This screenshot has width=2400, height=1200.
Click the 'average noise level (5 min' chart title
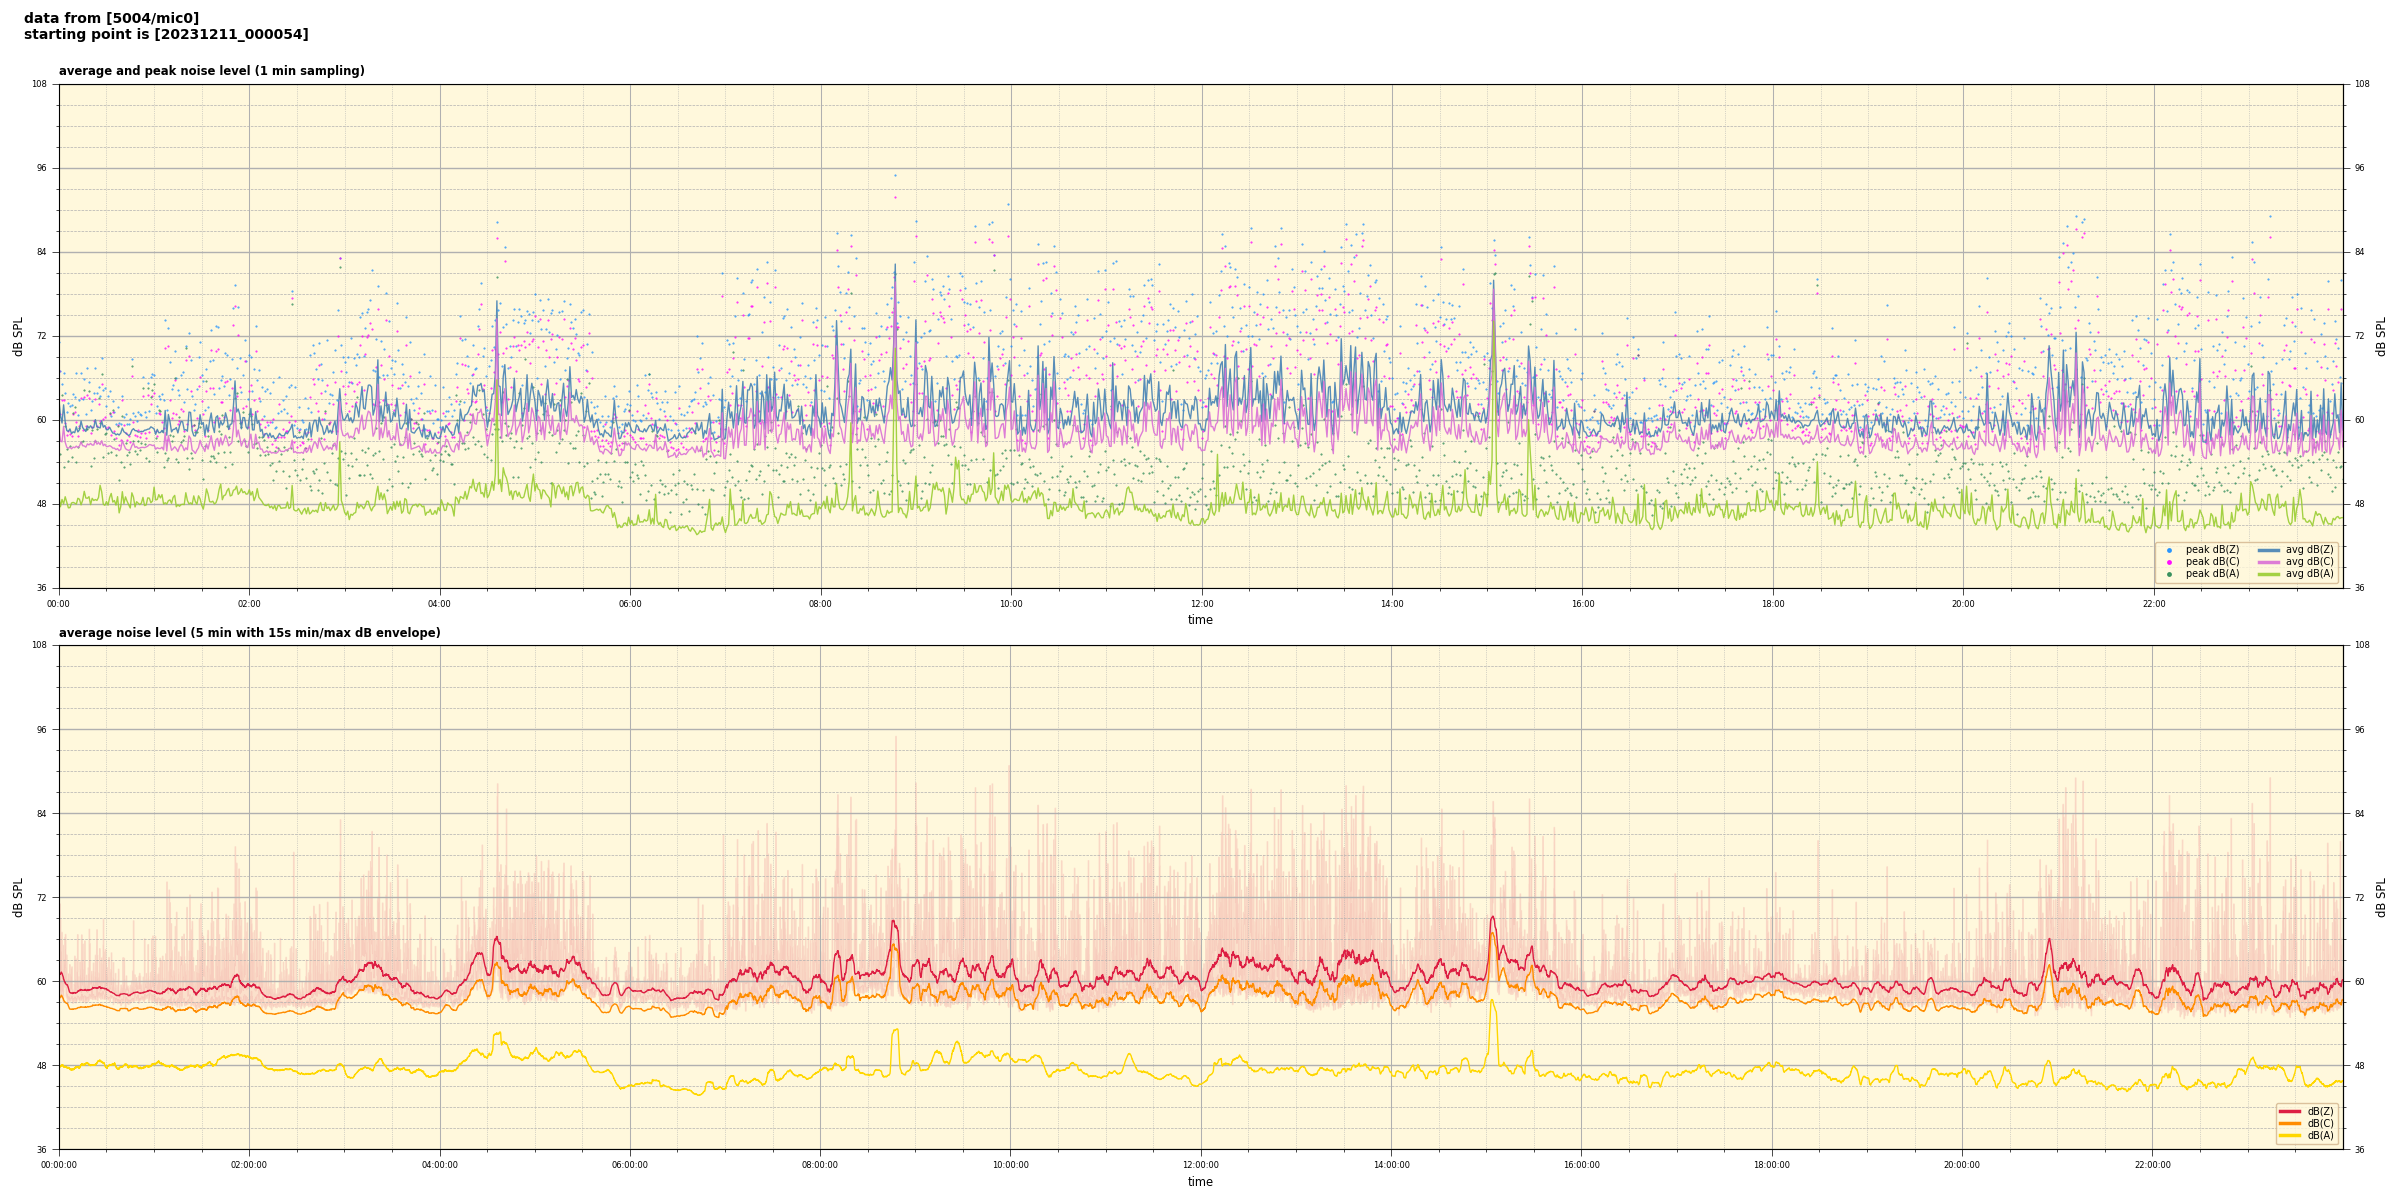249,633
